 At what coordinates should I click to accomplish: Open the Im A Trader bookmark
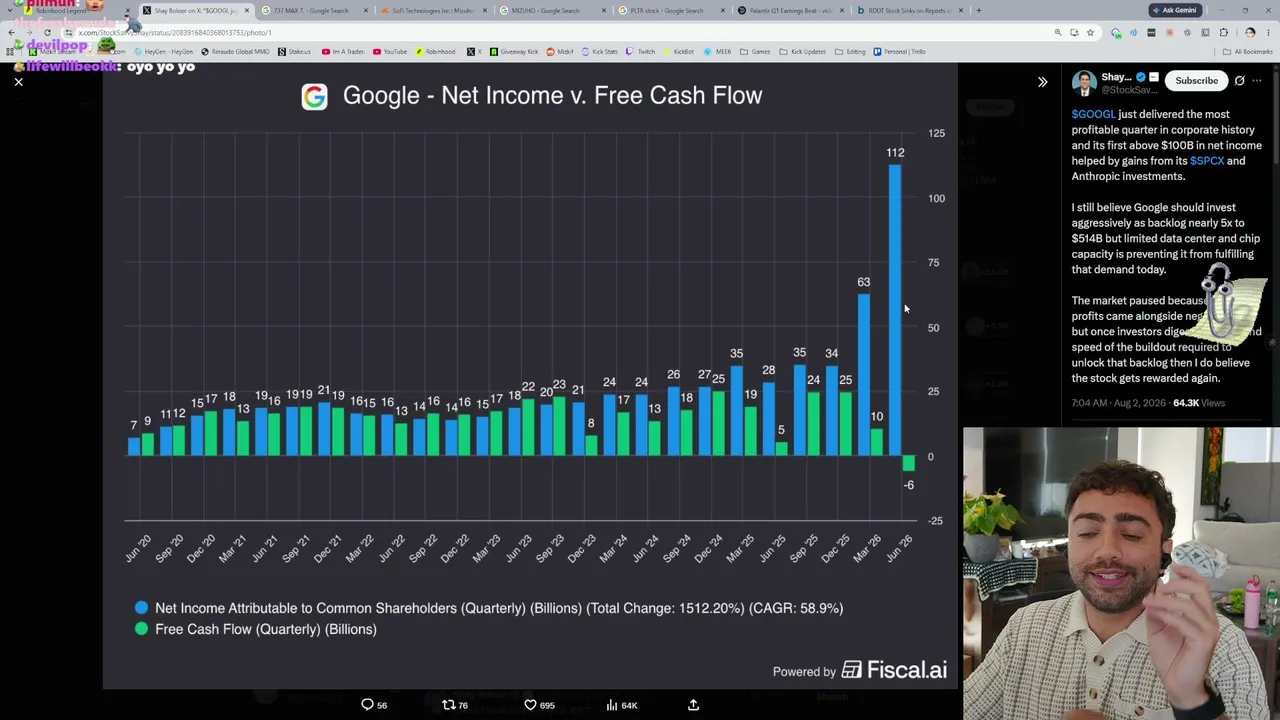click(x=343, y=52)
